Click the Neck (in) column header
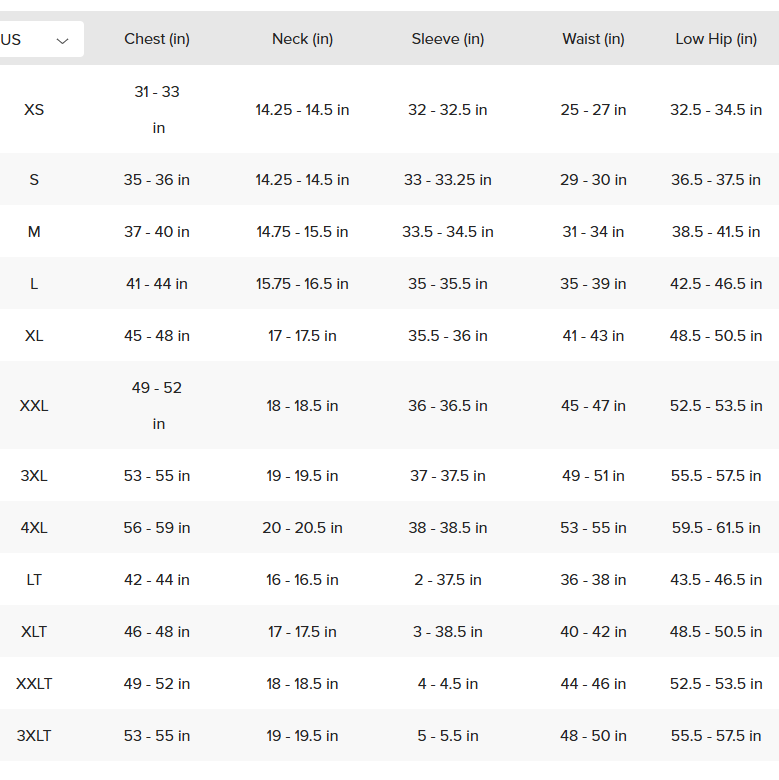The width and height of the screenshot is (779, 780). (302, 39)
